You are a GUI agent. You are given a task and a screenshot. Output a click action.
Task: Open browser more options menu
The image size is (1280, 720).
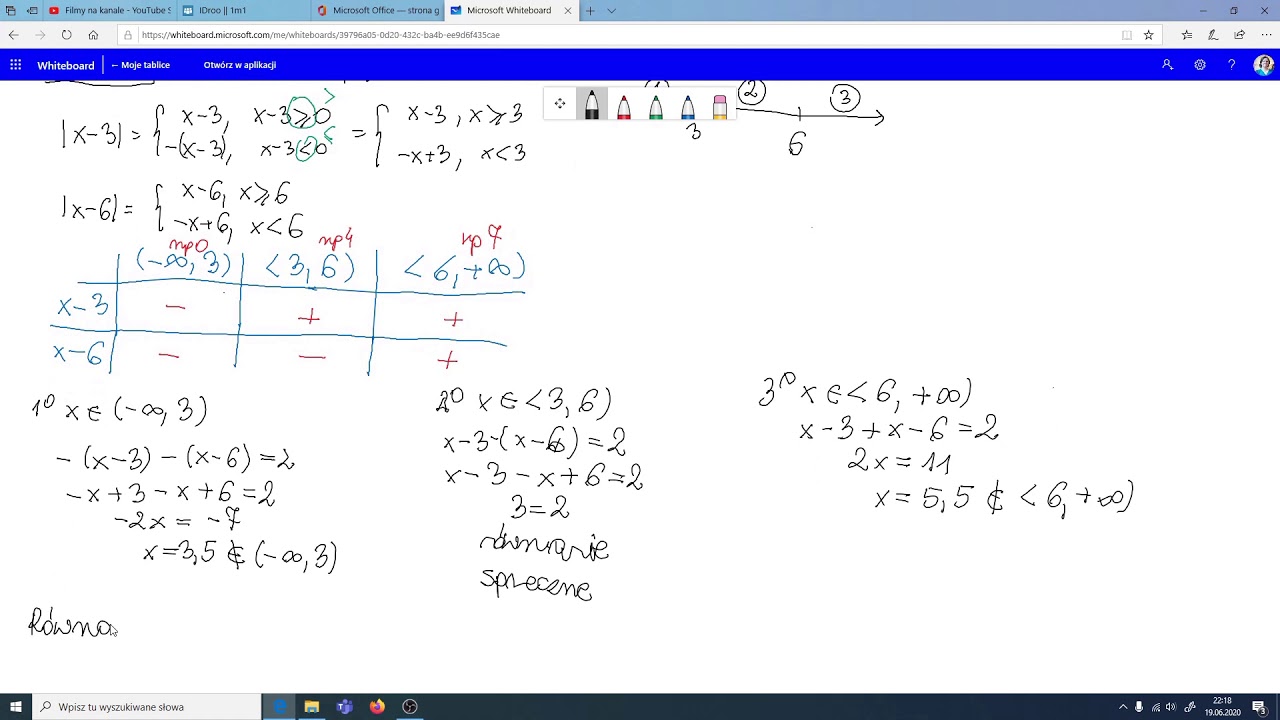tap(1265, 34)
